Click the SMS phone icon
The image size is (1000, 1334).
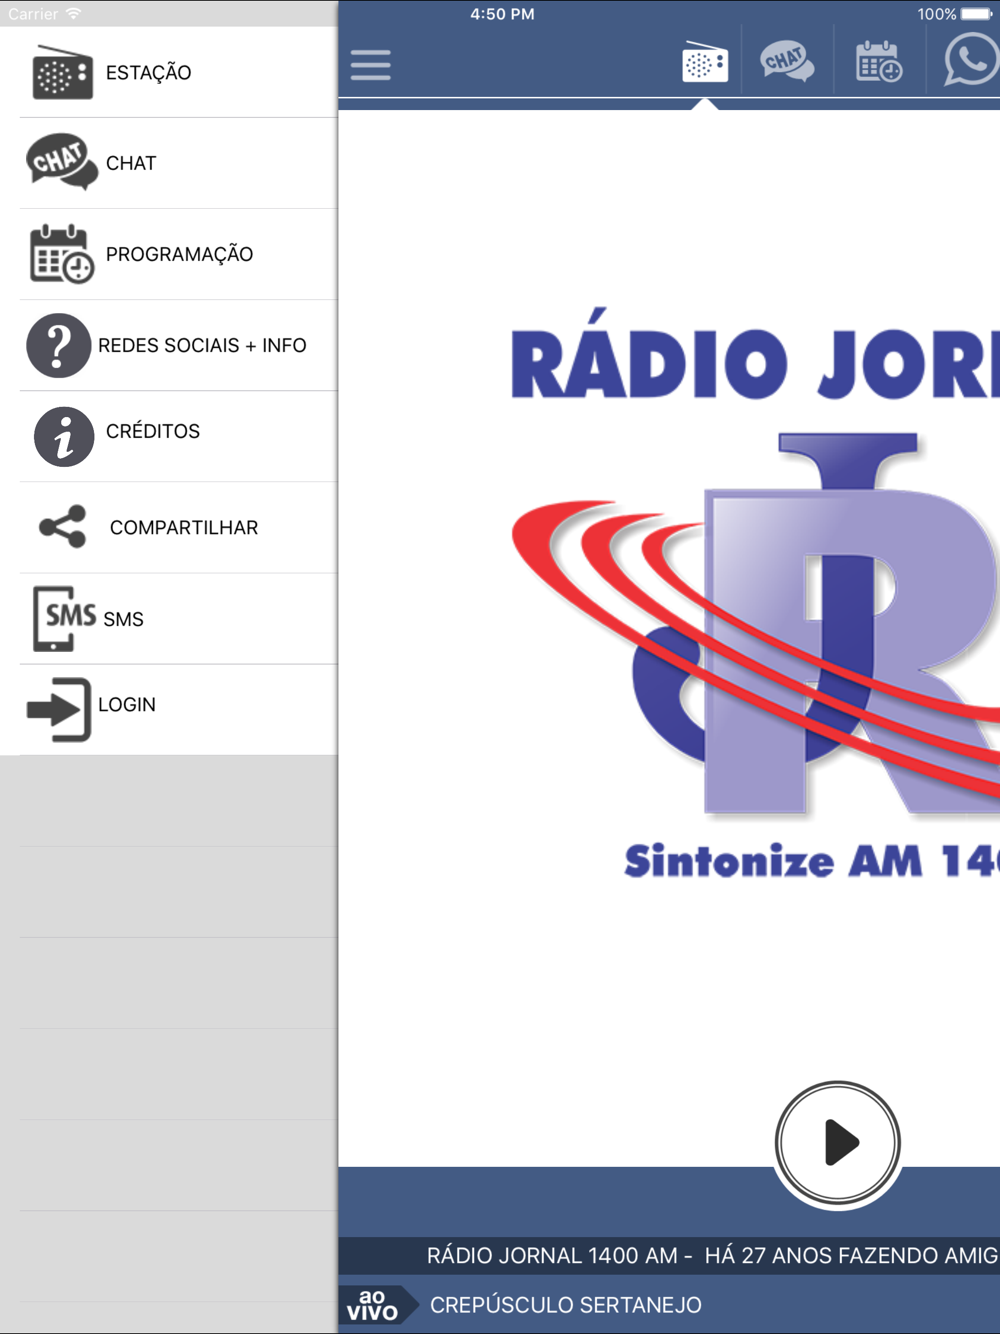click(65, 619)
